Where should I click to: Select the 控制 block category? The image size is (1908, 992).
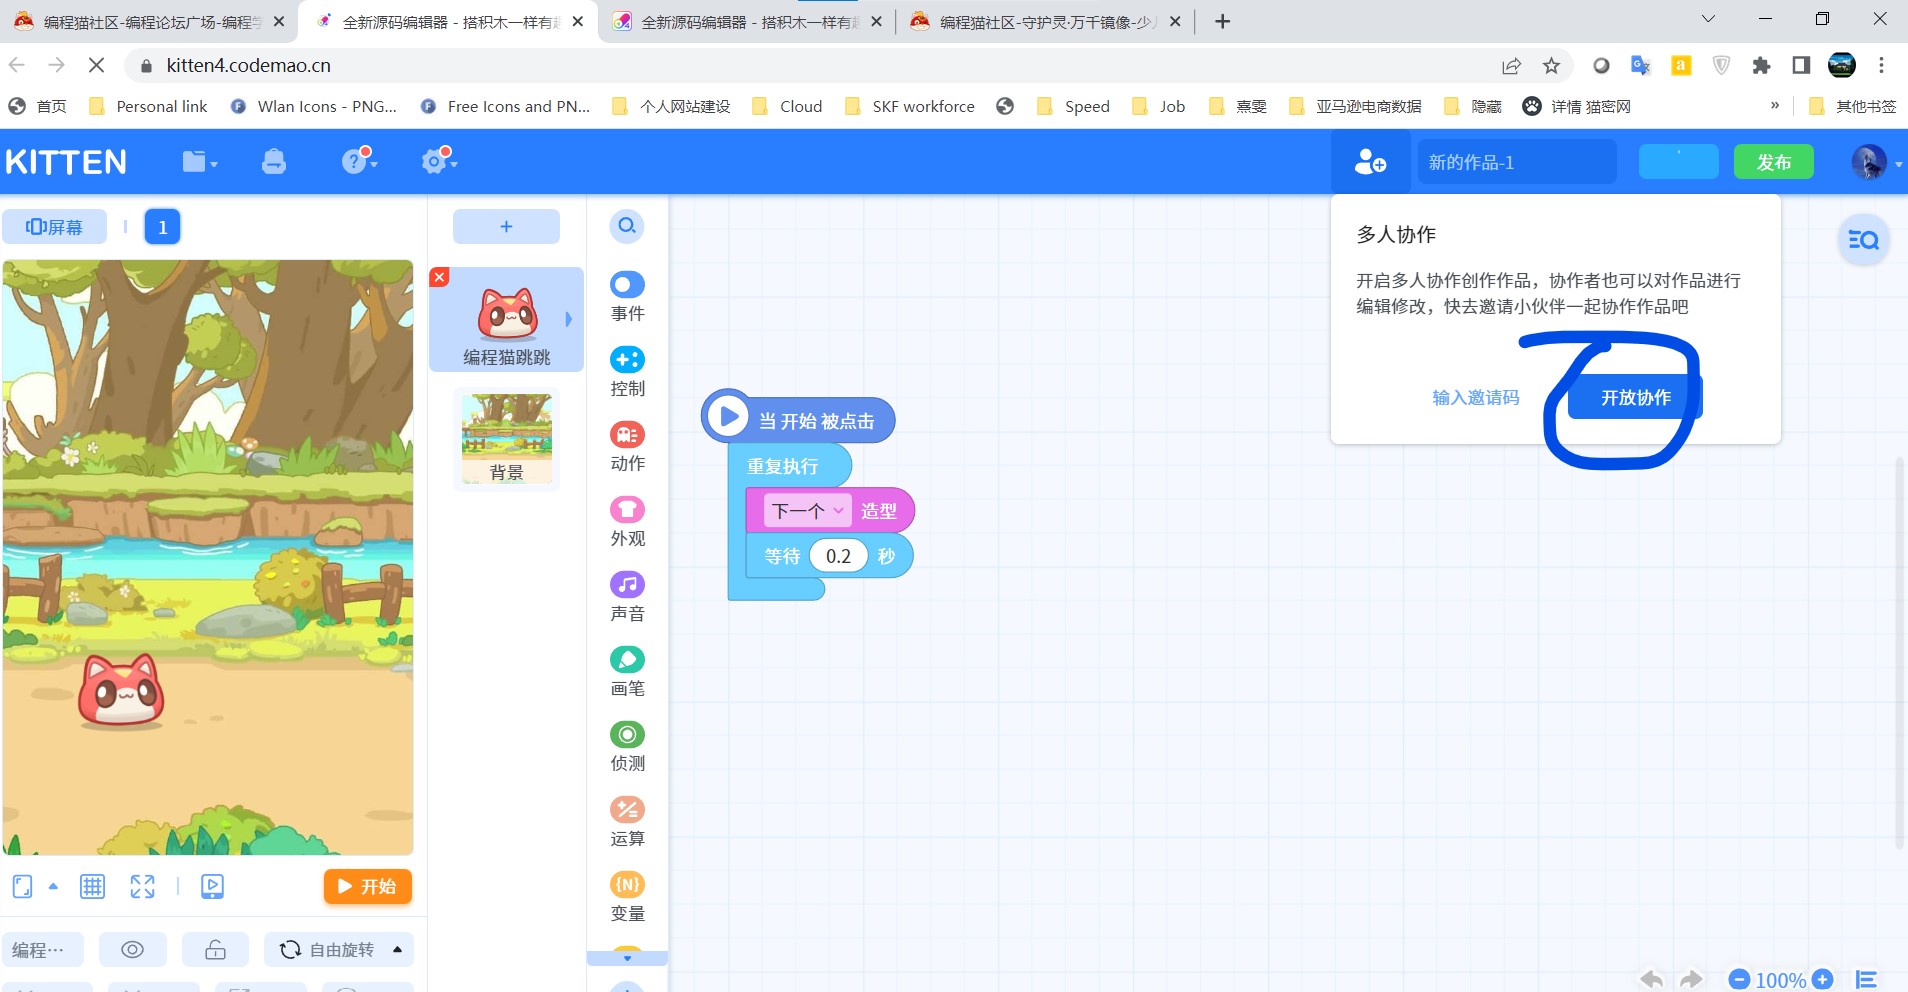627,373
